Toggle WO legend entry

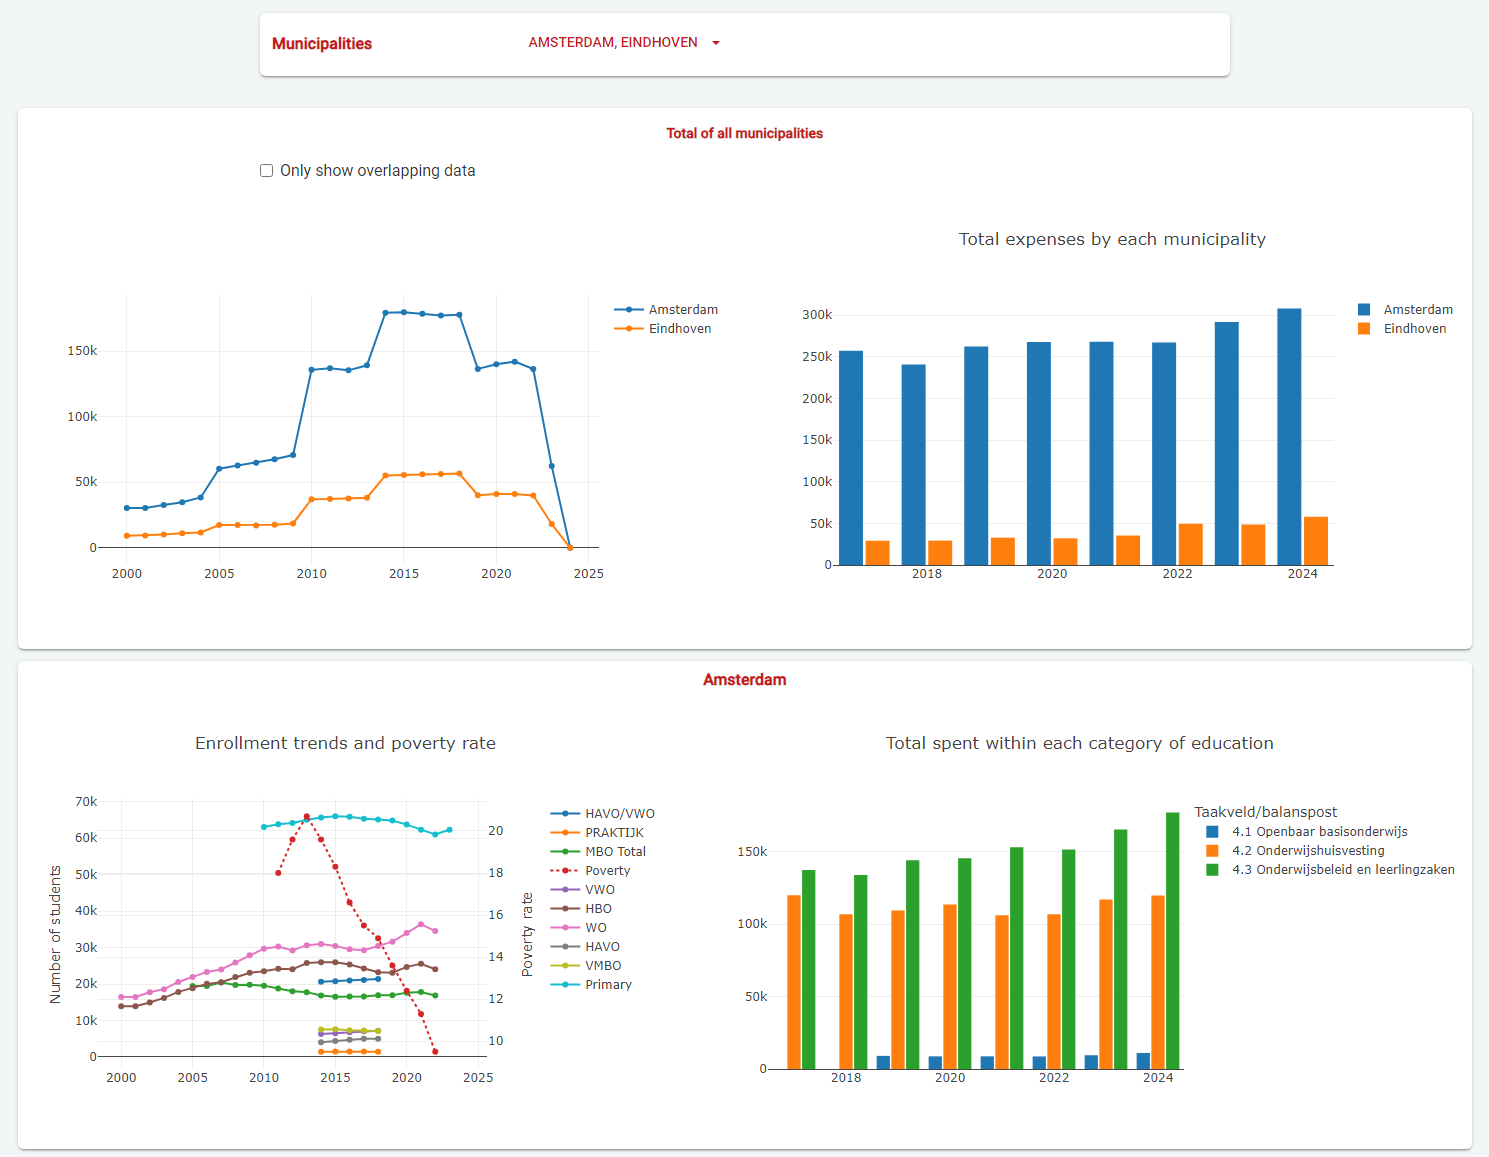click(596, 928)
